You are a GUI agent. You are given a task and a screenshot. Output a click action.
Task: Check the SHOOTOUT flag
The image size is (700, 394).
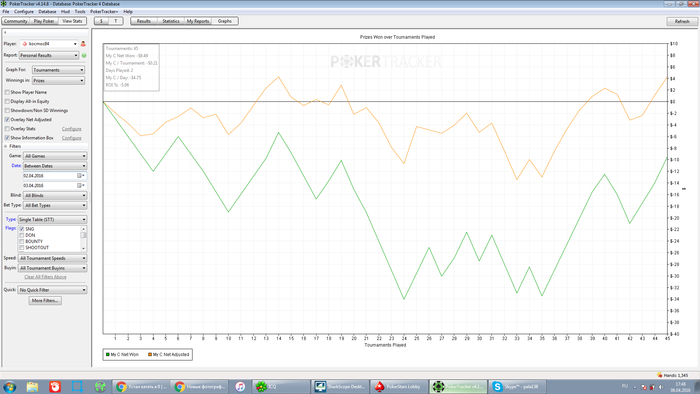(x=21, y=248)
